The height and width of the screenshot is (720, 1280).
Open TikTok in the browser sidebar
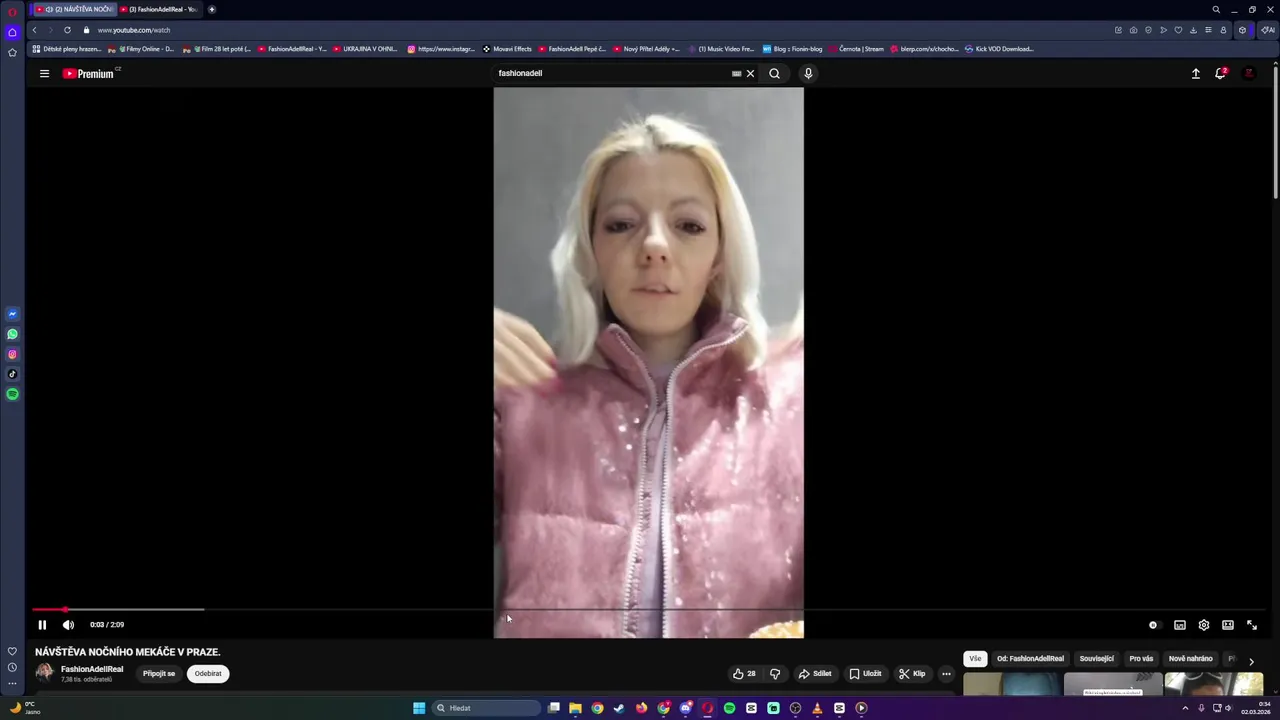[x=12, y=374]
